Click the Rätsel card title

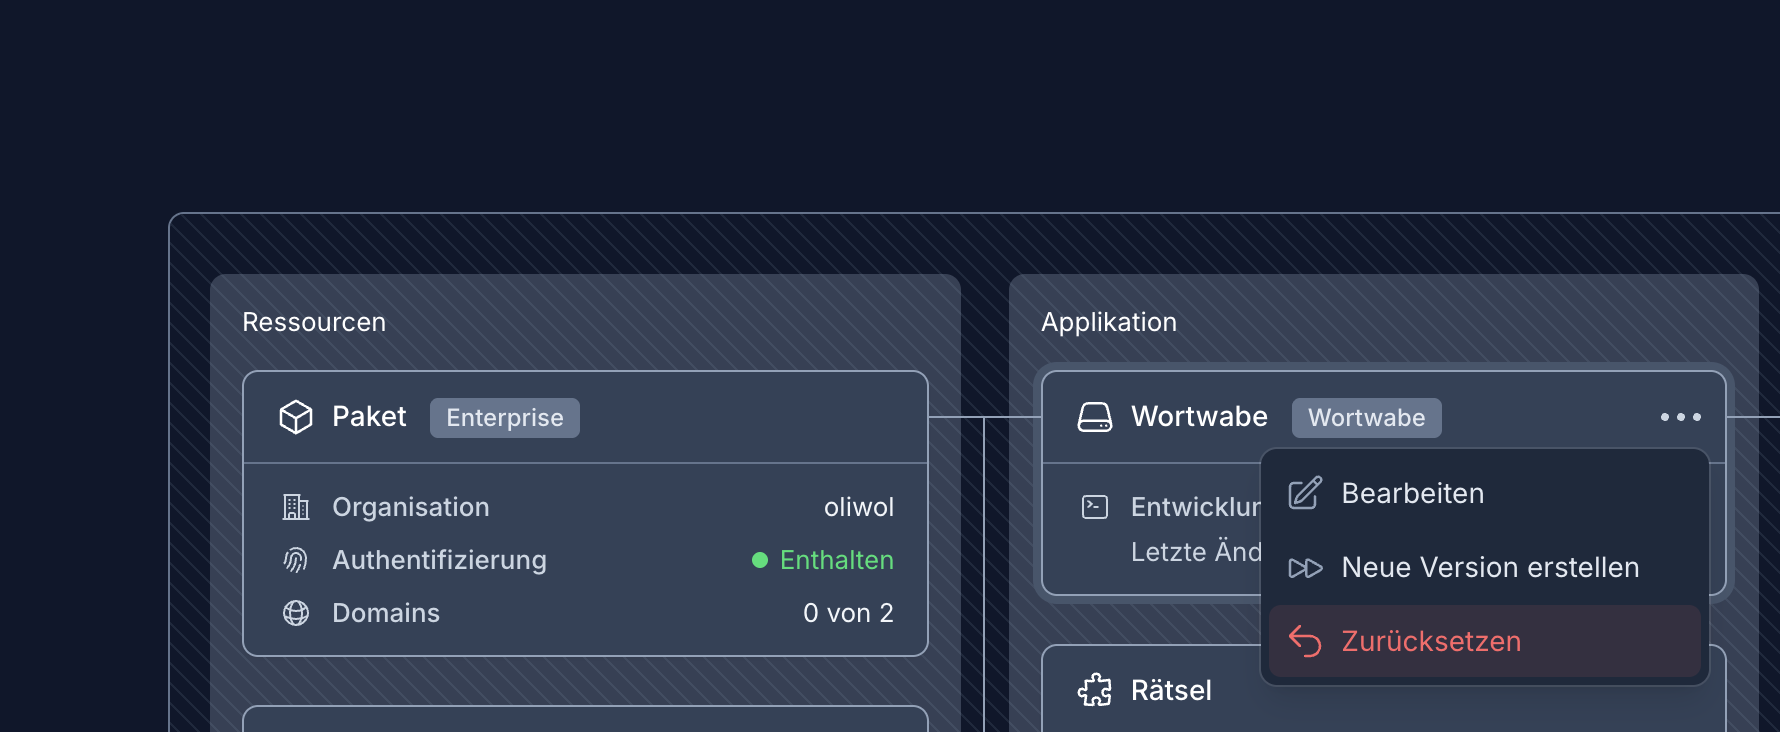[x=1171, y=690]
